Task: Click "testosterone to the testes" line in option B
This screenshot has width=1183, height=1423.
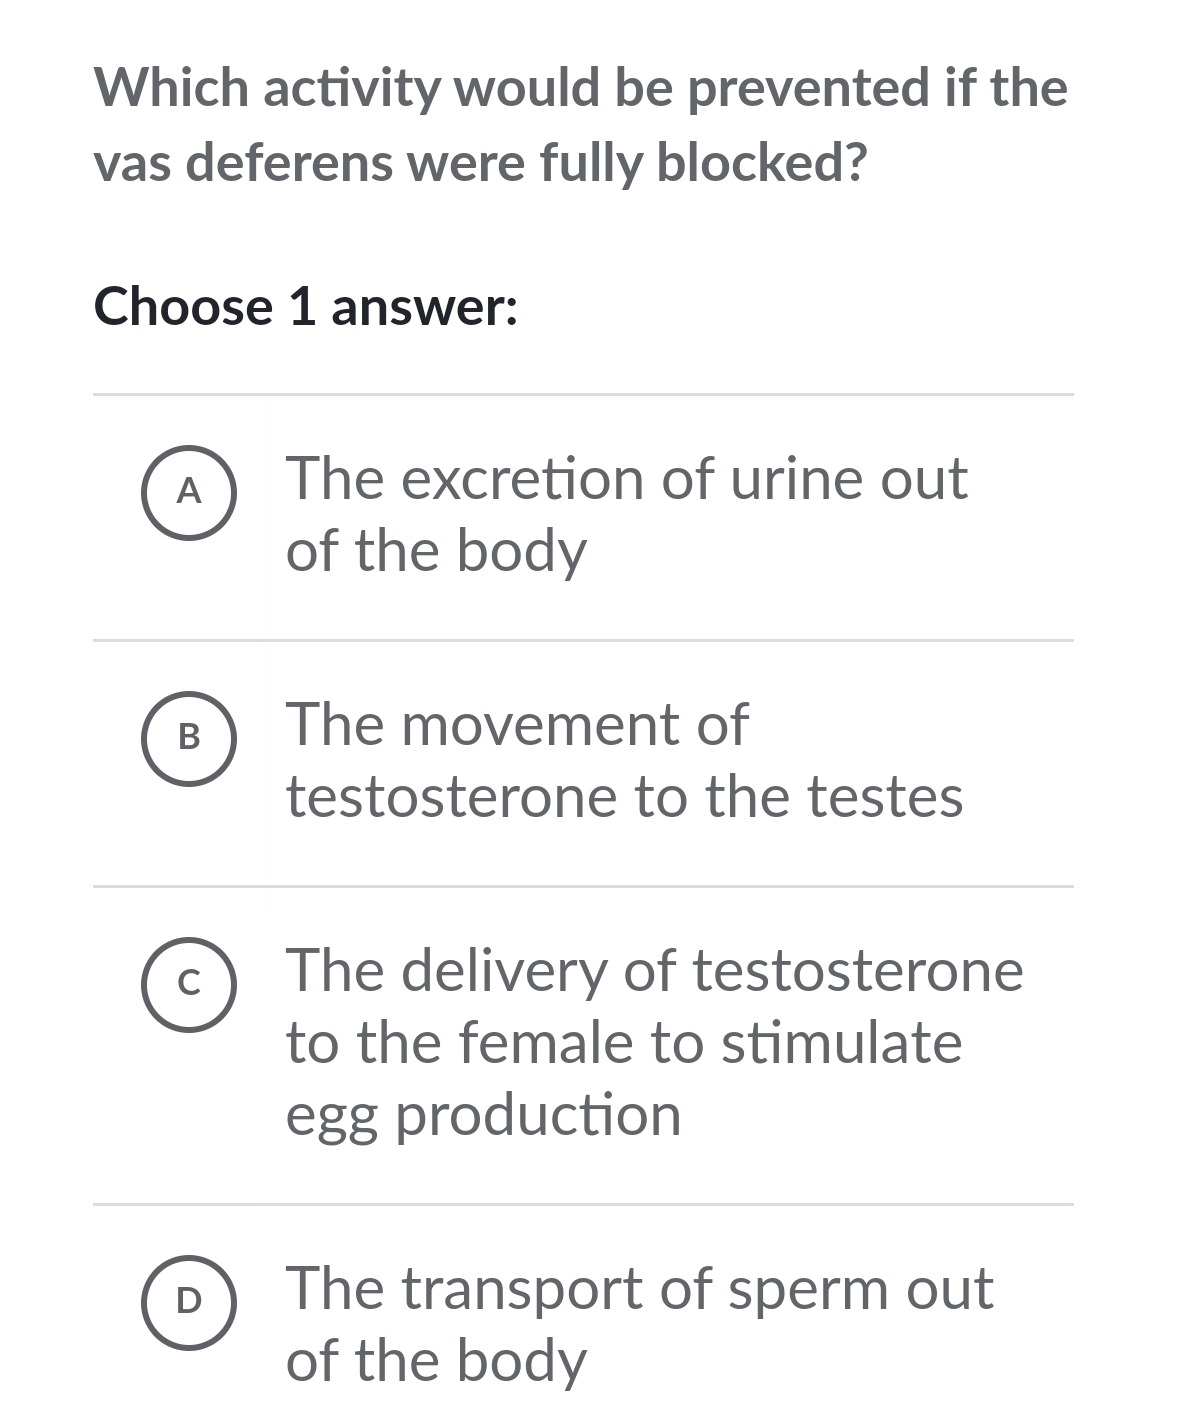Action: (x=625, y=797)
